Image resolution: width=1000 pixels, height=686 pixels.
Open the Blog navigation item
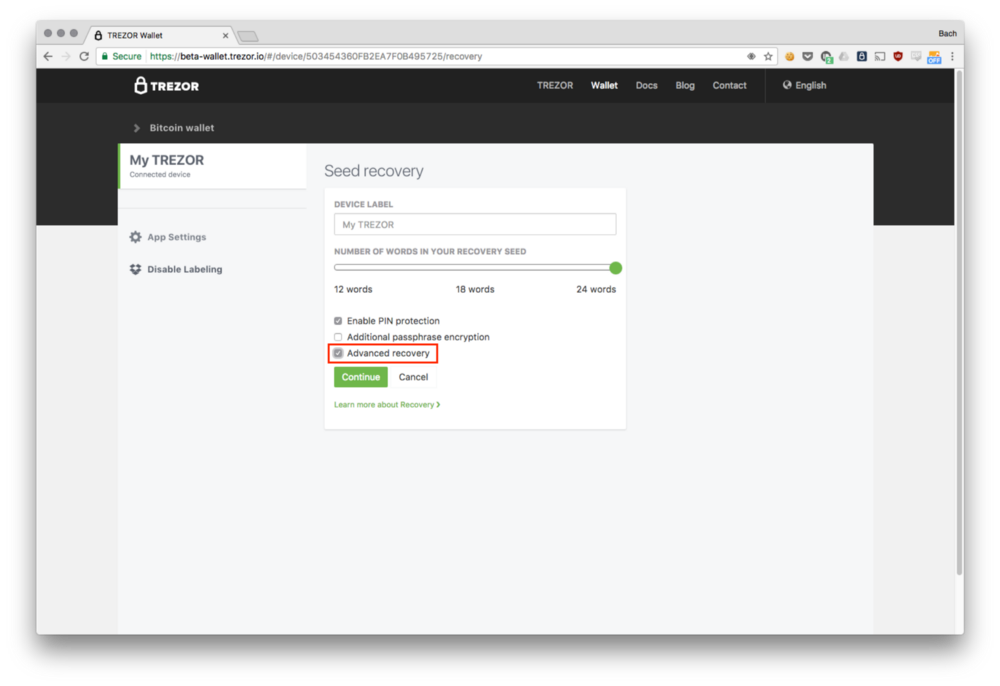684,86
